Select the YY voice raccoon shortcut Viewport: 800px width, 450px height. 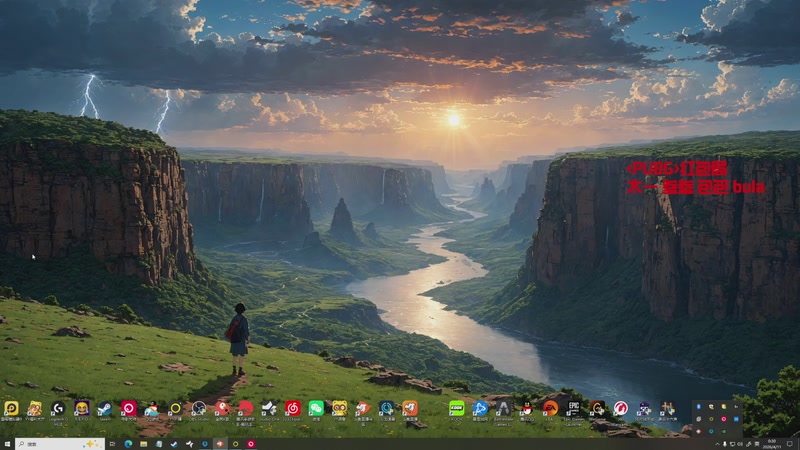(339, 408)
